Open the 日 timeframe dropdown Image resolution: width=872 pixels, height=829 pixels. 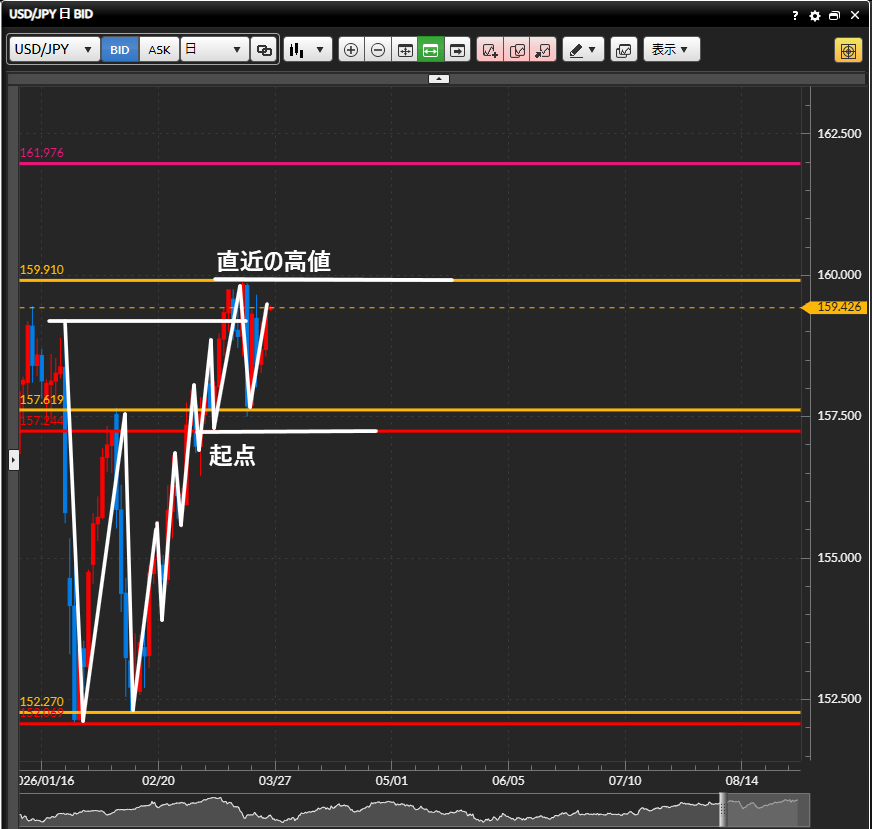pos(214,49)
